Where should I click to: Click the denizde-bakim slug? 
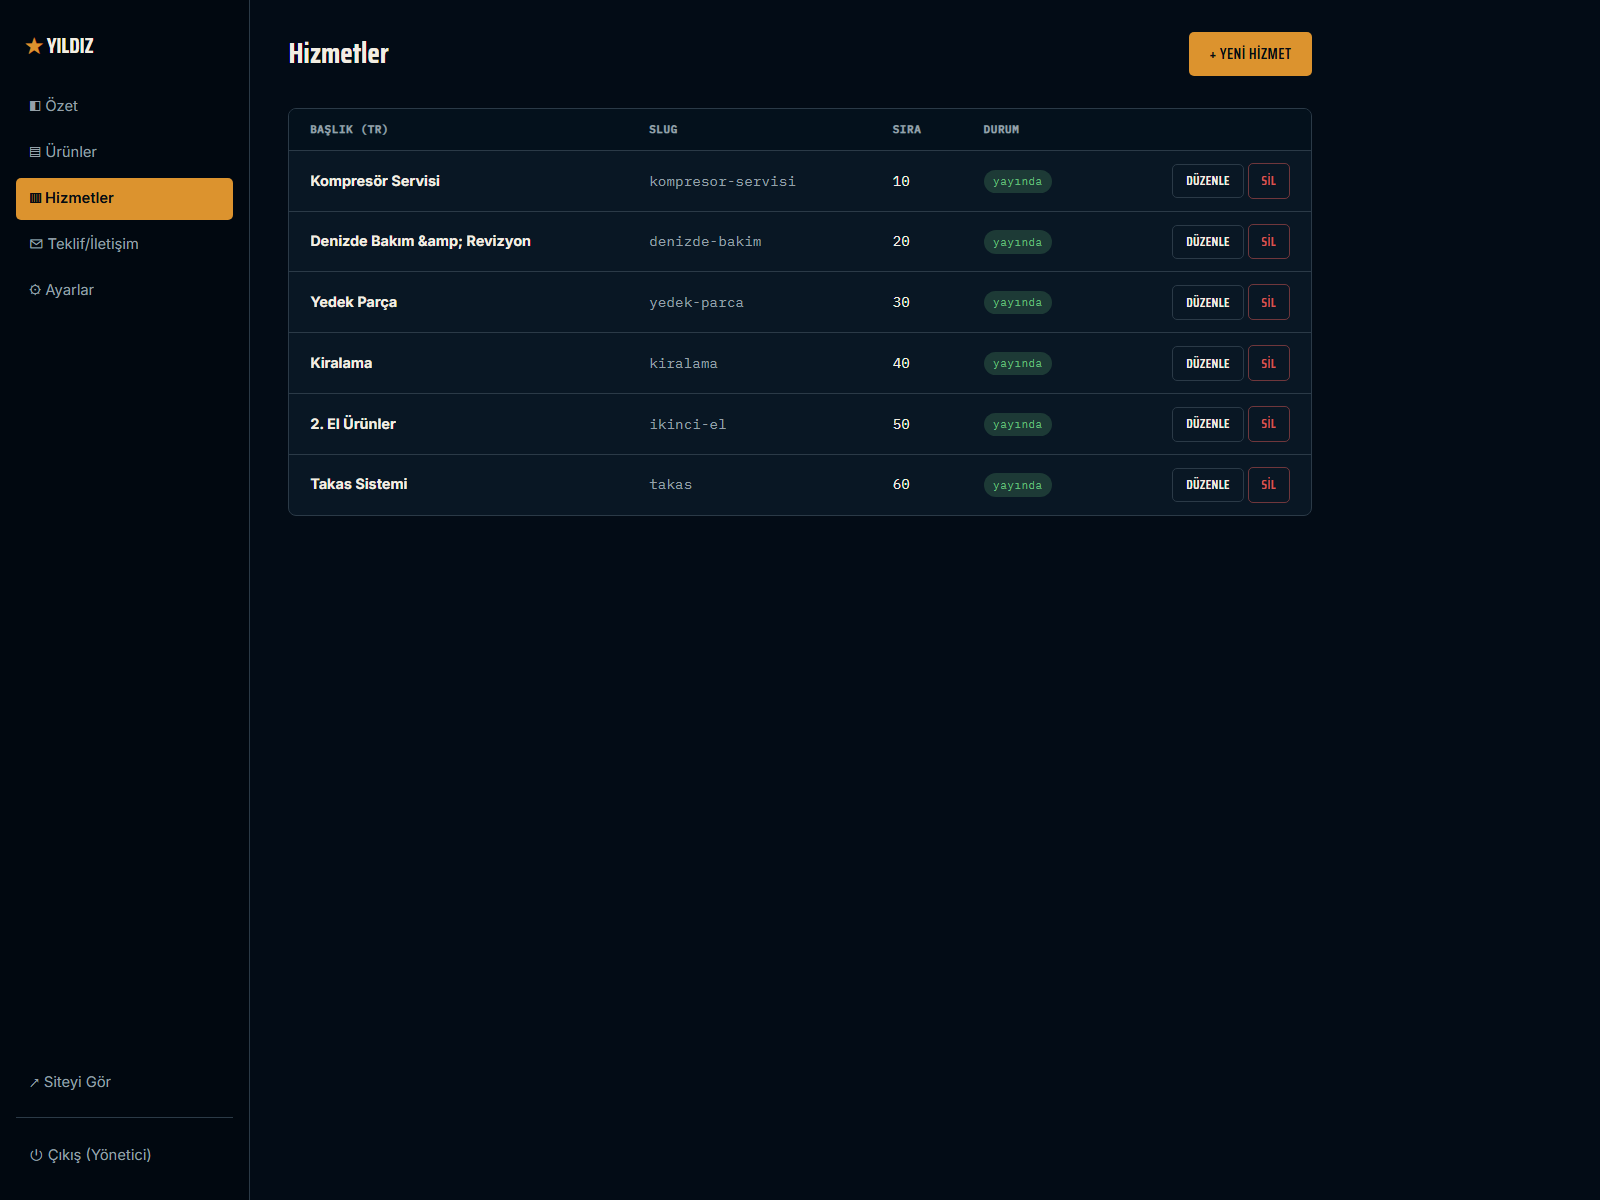point(705,242)
